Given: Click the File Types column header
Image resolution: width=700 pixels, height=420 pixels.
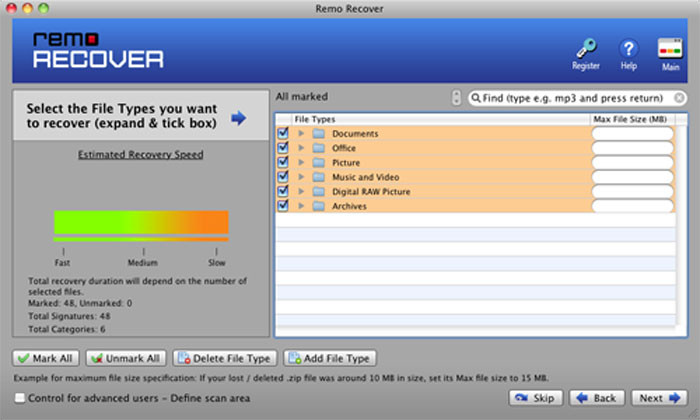Looking at the screenshot, I should 441,119.
